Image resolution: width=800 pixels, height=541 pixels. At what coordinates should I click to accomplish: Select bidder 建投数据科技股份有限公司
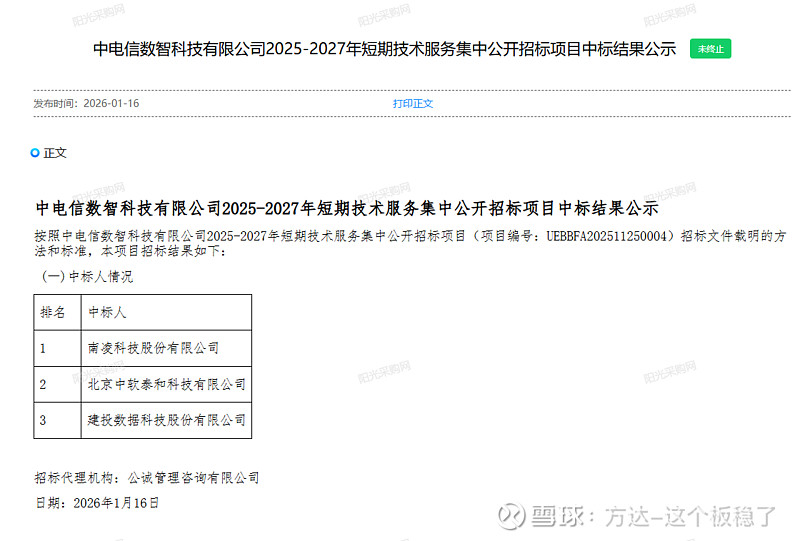(x=167, y=420)
